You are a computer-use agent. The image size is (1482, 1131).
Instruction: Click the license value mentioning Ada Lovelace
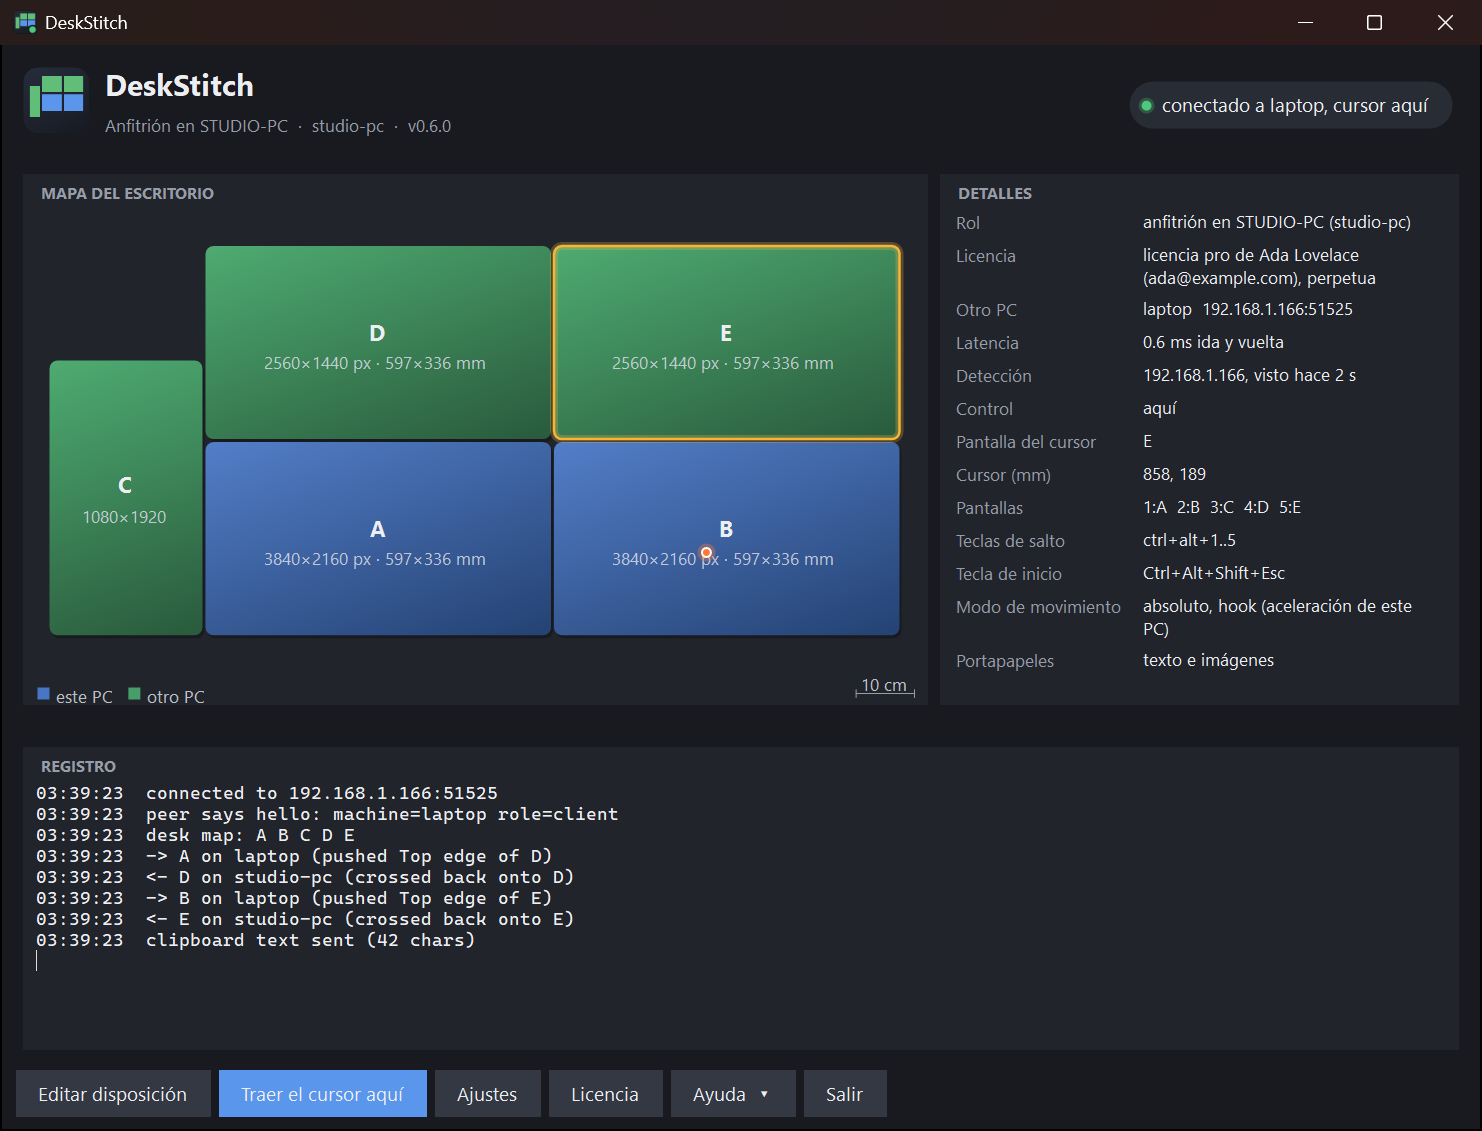(x=1260, y=266)
